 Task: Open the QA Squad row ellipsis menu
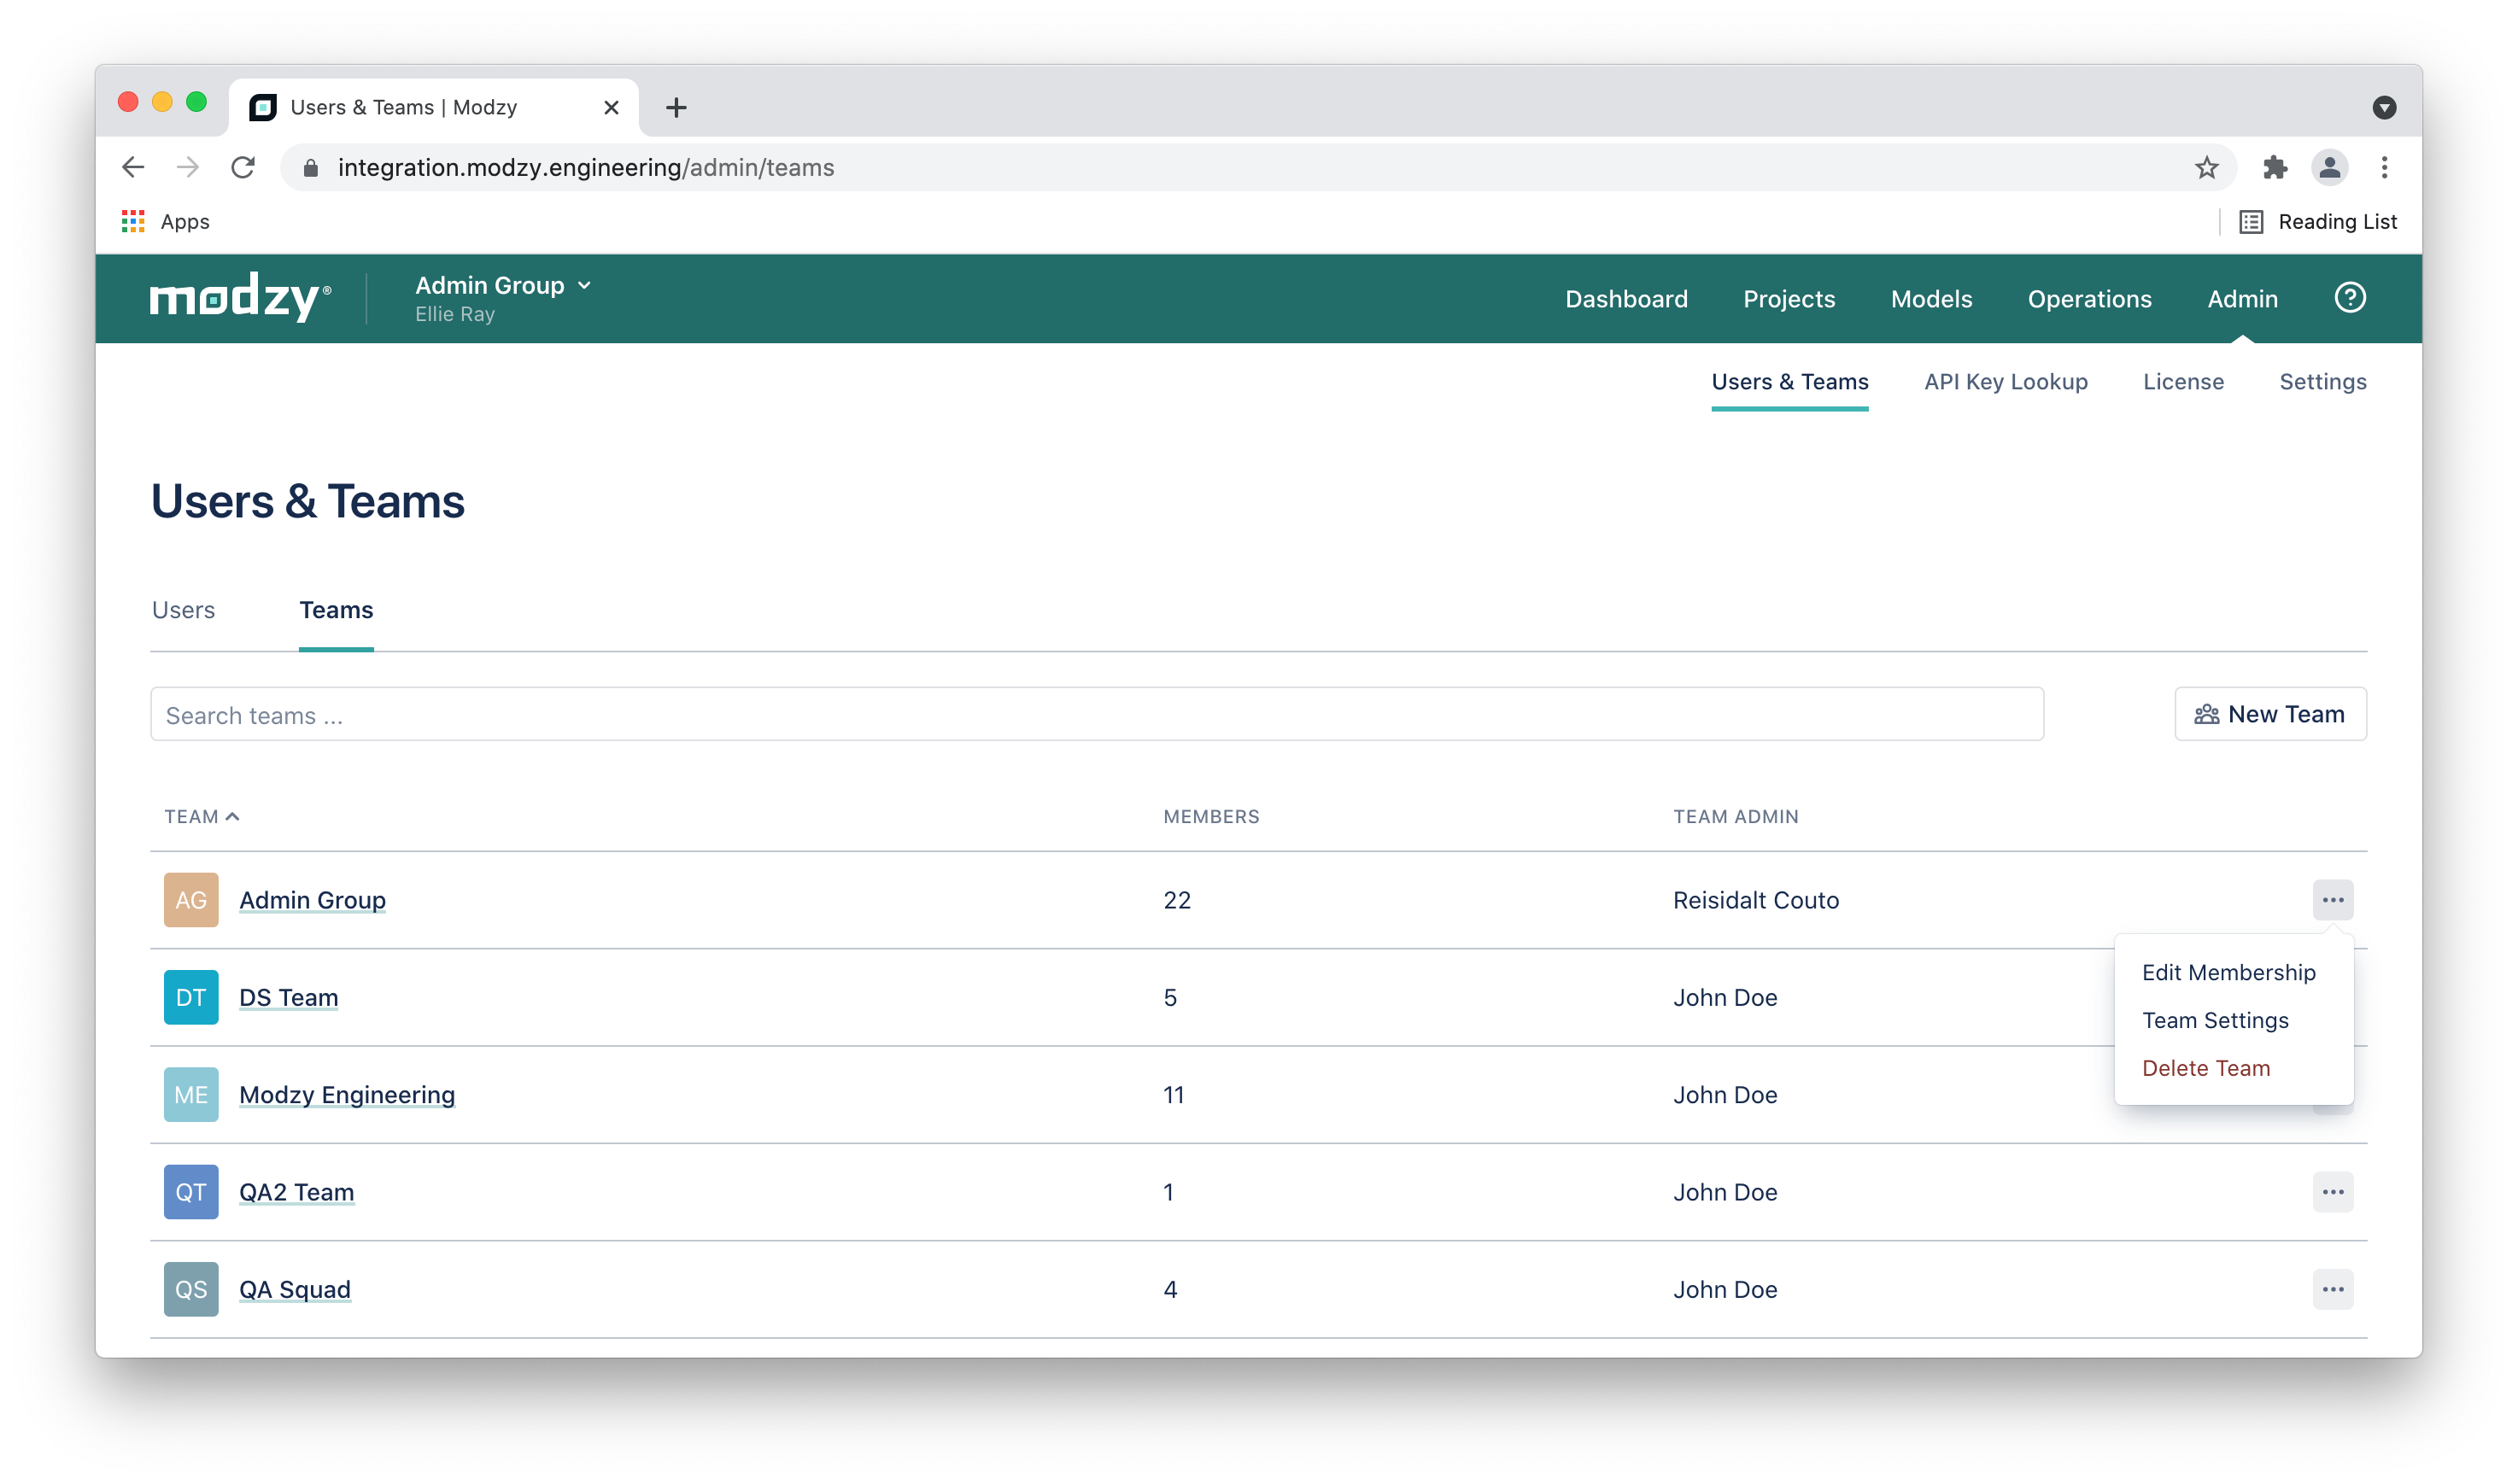2332,1289
